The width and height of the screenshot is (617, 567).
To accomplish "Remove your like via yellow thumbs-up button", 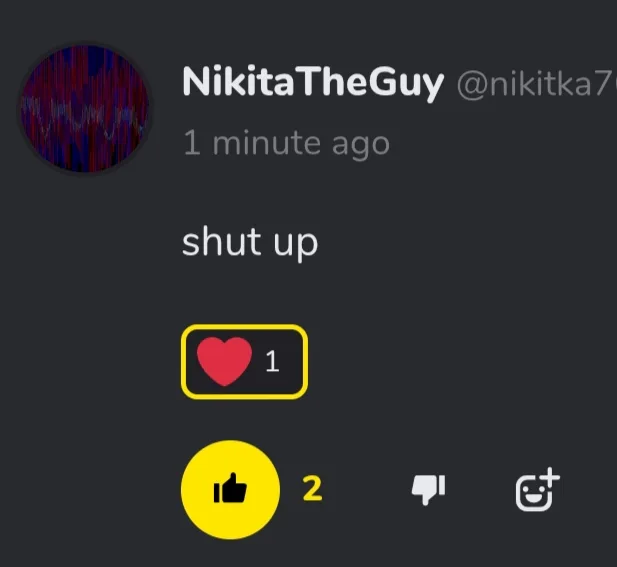I will point(231,490).
